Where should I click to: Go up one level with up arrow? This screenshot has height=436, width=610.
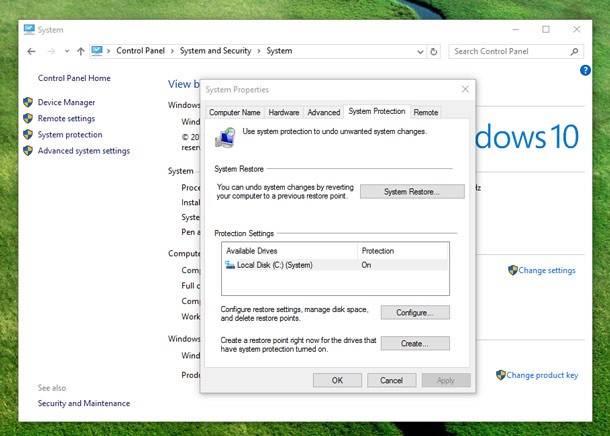tap(81, 51)
